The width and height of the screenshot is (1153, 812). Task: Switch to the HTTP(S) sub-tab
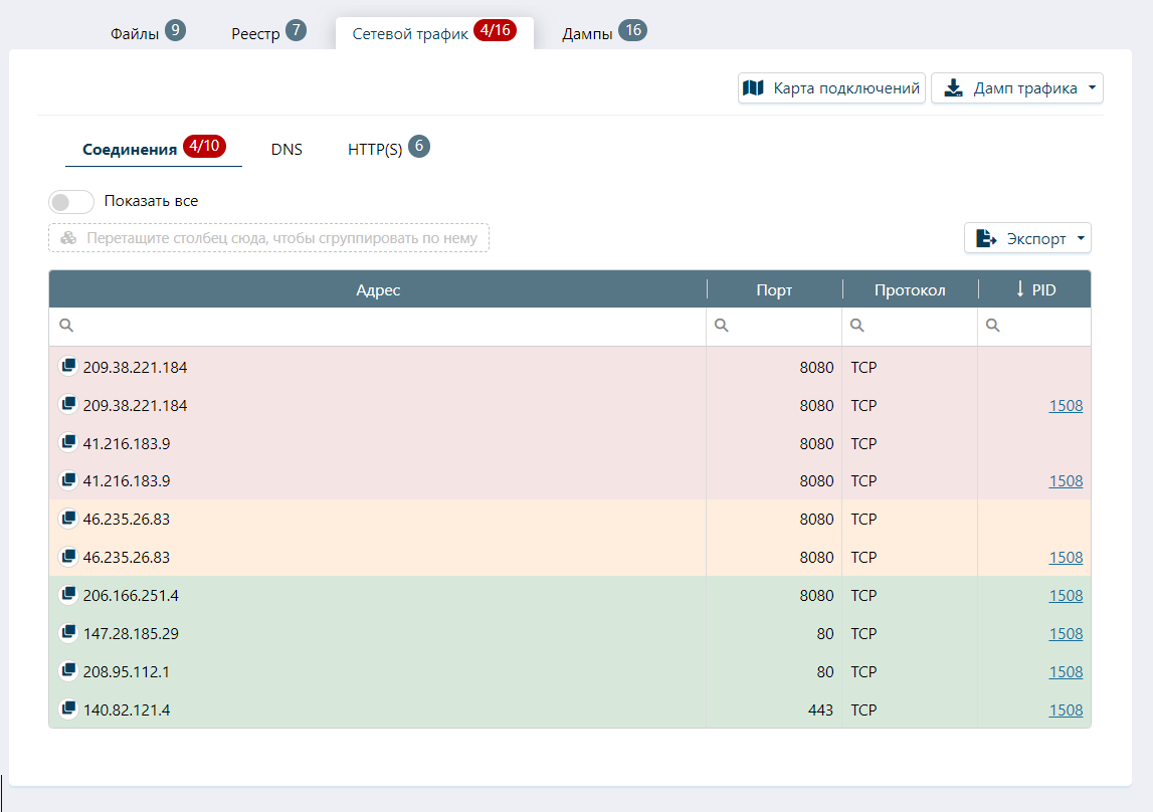click(x=375, y=149)
